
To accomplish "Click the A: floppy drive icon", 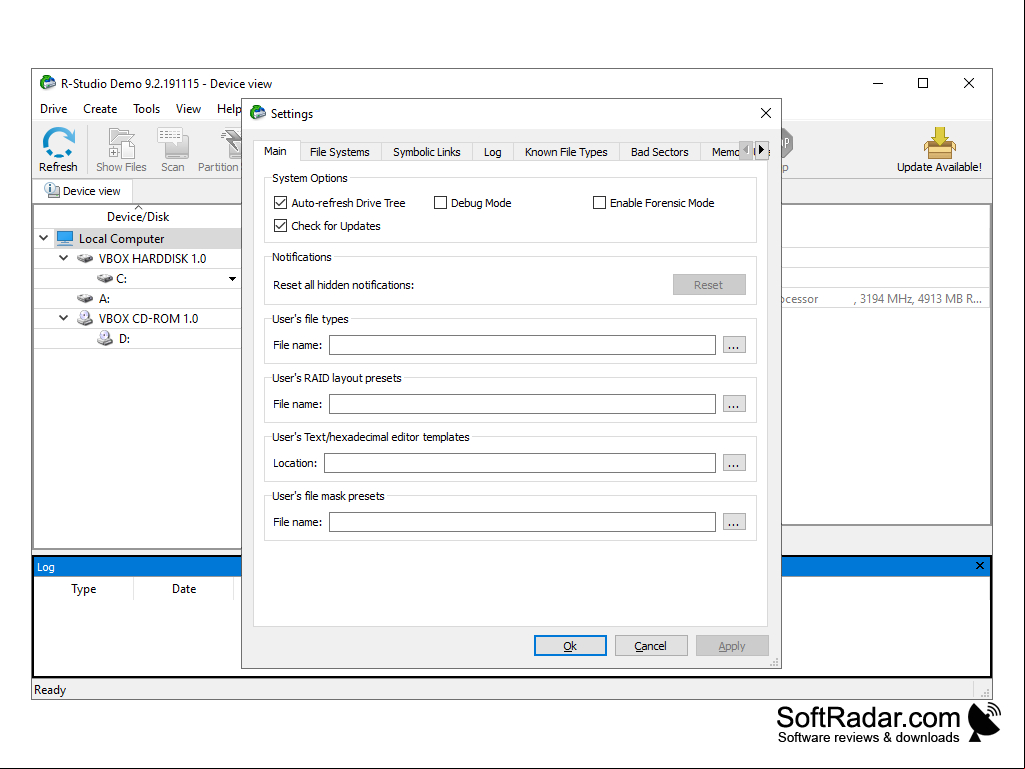I will pyautogui.click(x=85, y=298).
